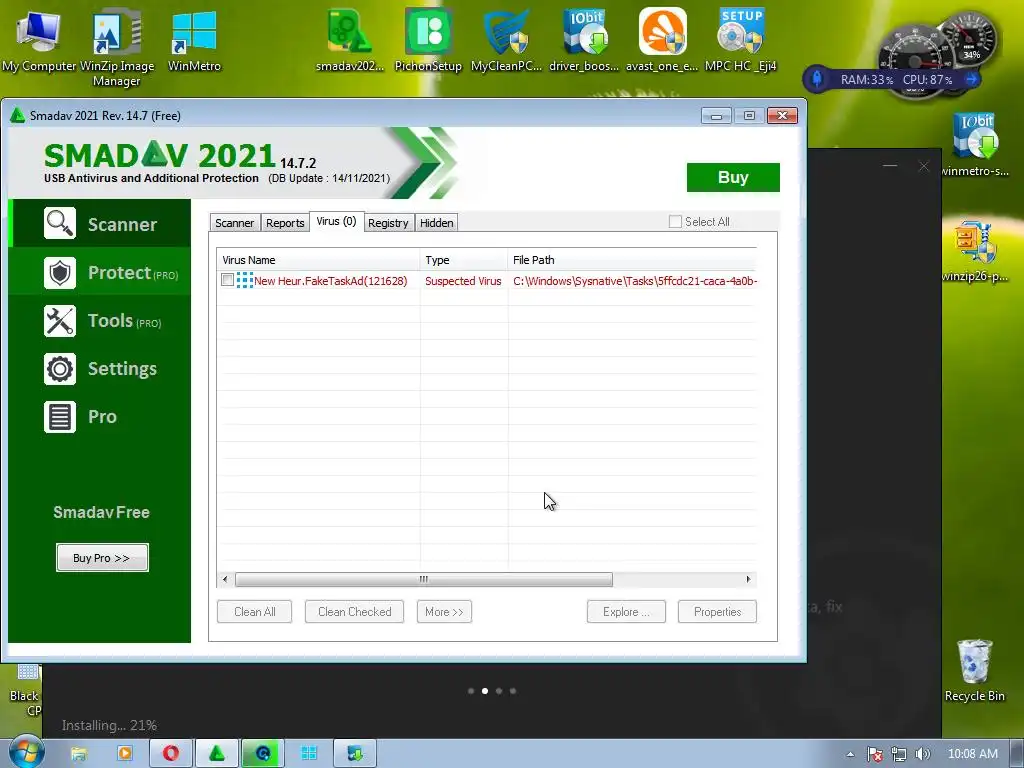Screen dimensions: 1024x768
Task: Show hidden tray icons arrow
Action: pyautogui.click(x=850, y=754)
